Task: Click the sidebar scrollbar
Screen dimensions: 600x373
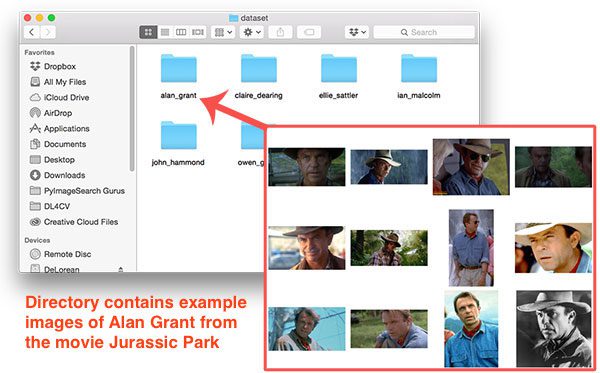Action: 132,109
